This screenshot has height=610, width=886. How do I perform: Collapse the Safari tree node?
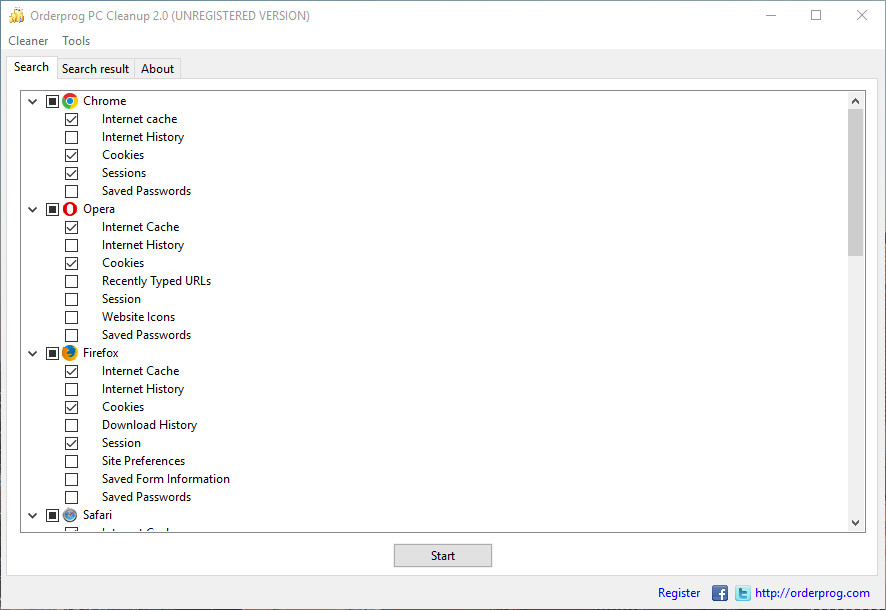33,516
